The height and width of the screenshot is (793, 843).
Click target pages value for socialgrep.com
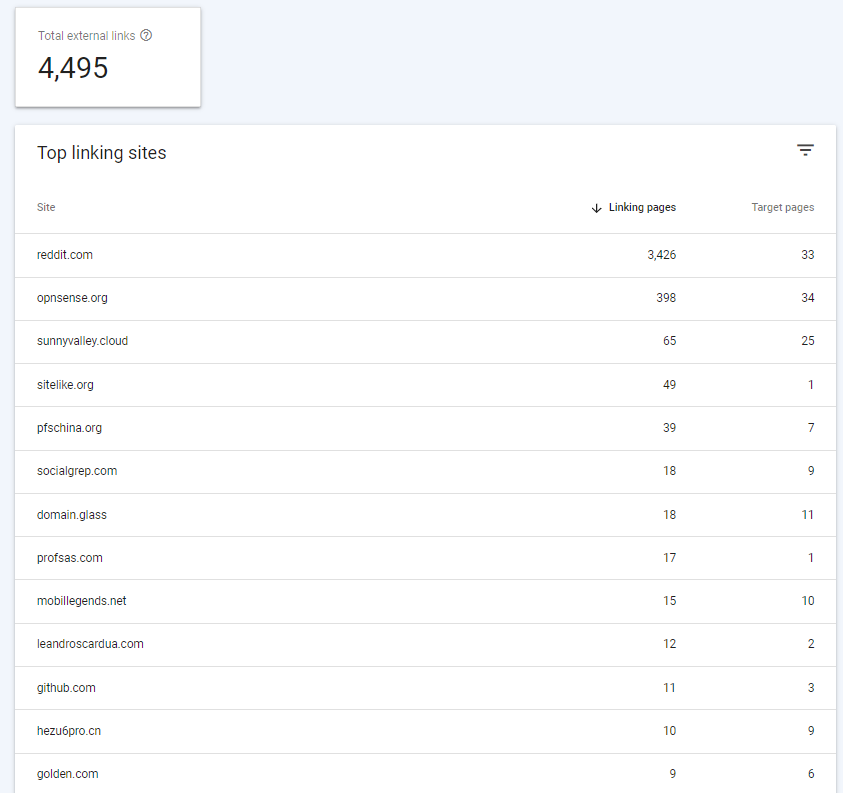(x=811, y=471)
